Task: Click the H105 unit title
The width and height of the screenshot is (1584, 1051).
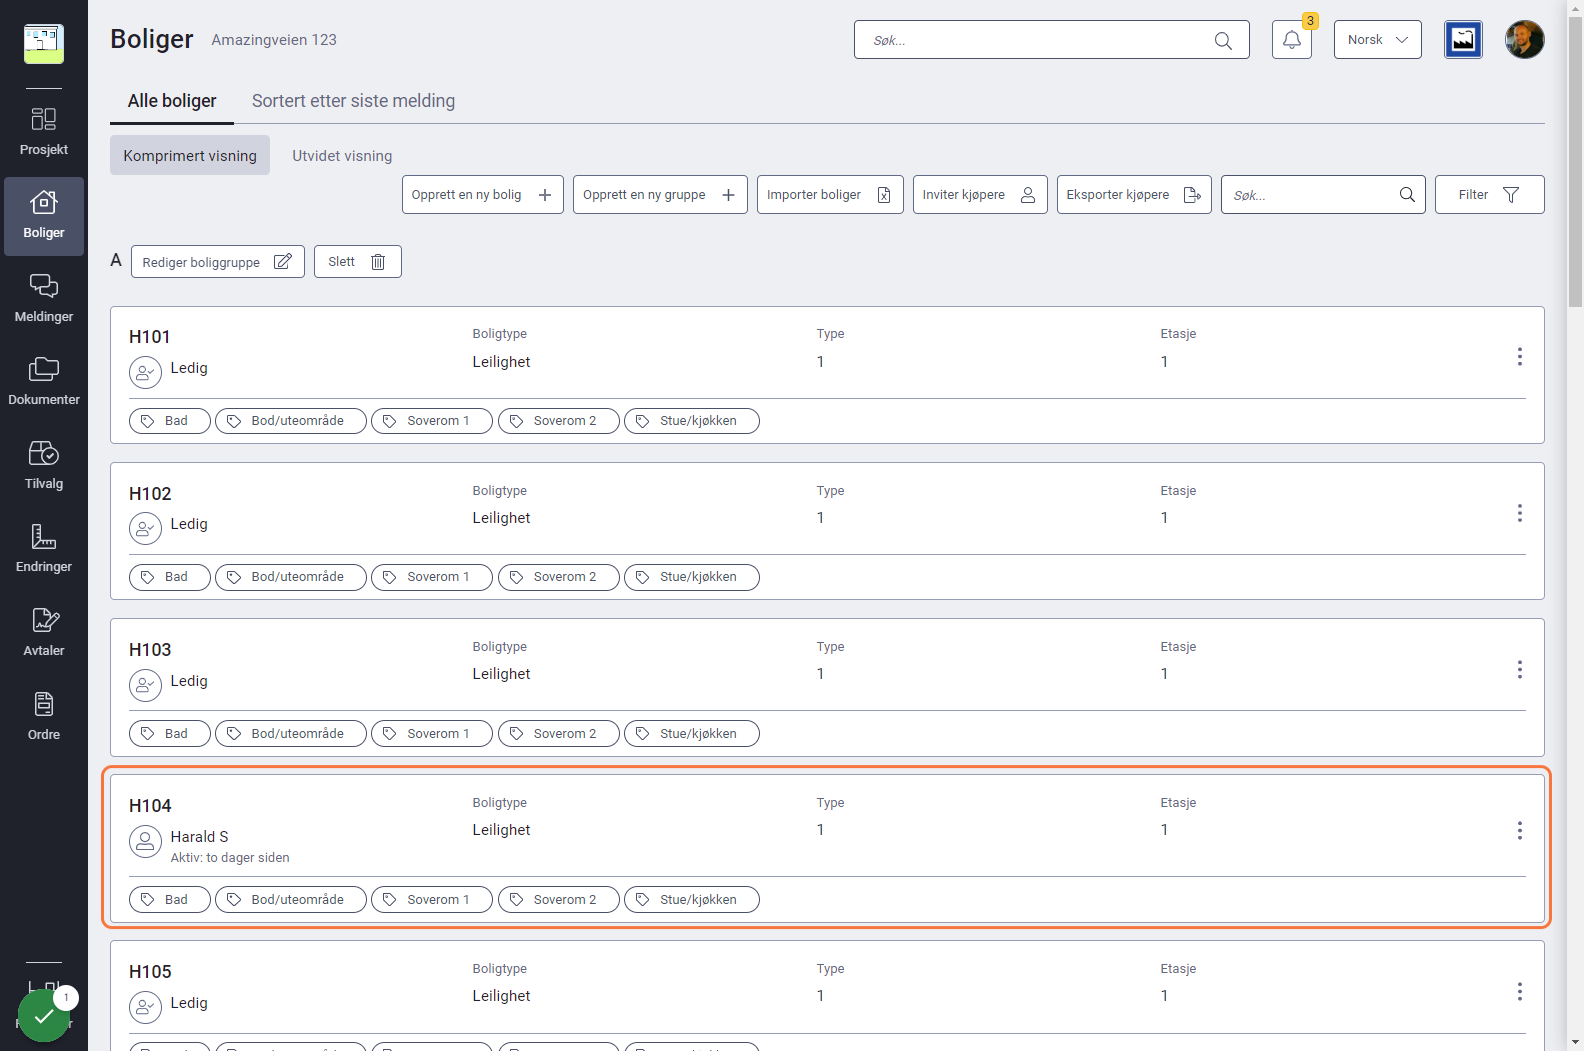Action: [x=150, y=972]
